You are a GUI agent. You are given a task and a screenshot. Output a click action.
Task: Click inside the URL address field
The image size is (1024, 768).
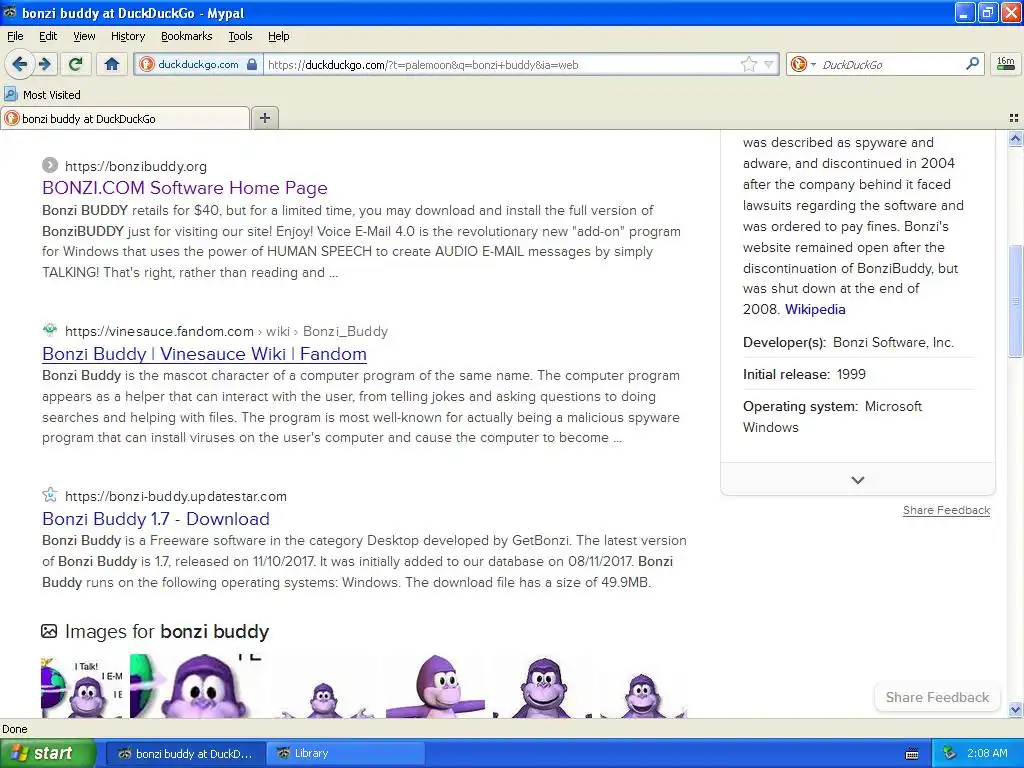(x=500, y=64)
